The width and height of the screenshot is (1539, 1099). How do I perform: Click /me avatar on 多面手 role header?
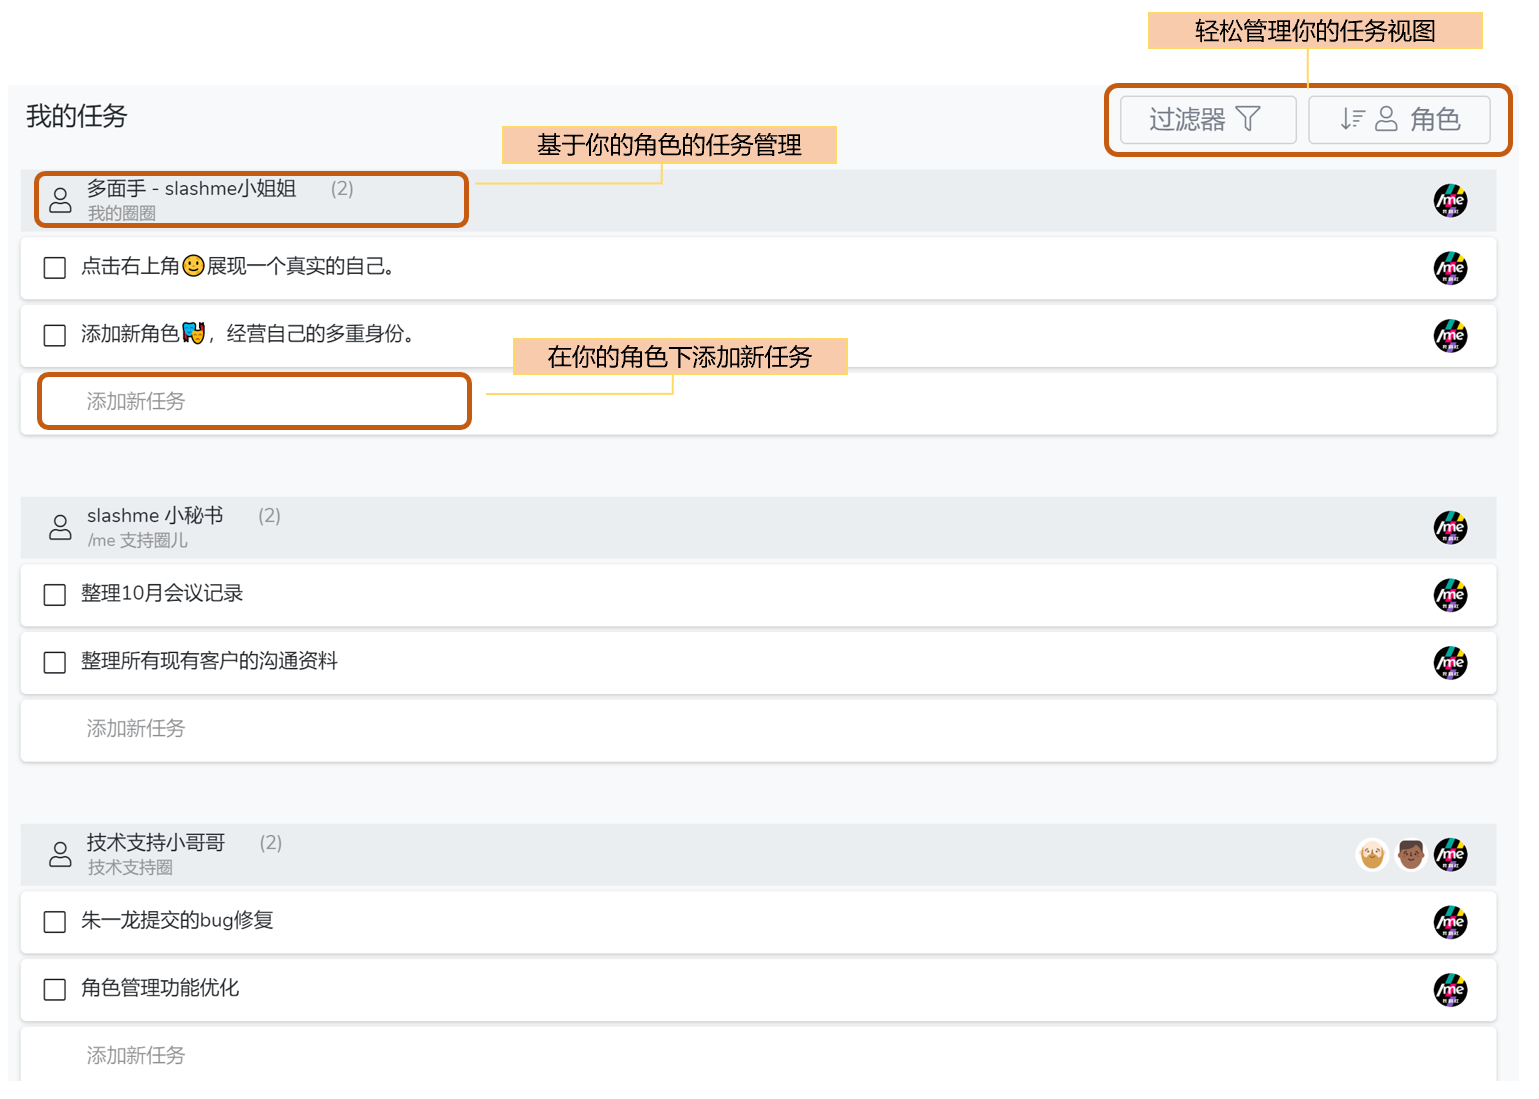coord(1450,200)
